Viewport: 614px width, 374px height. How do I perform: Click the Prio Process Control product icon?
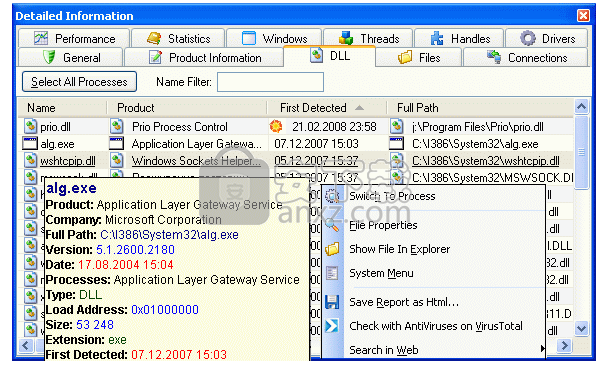point(116,126)
